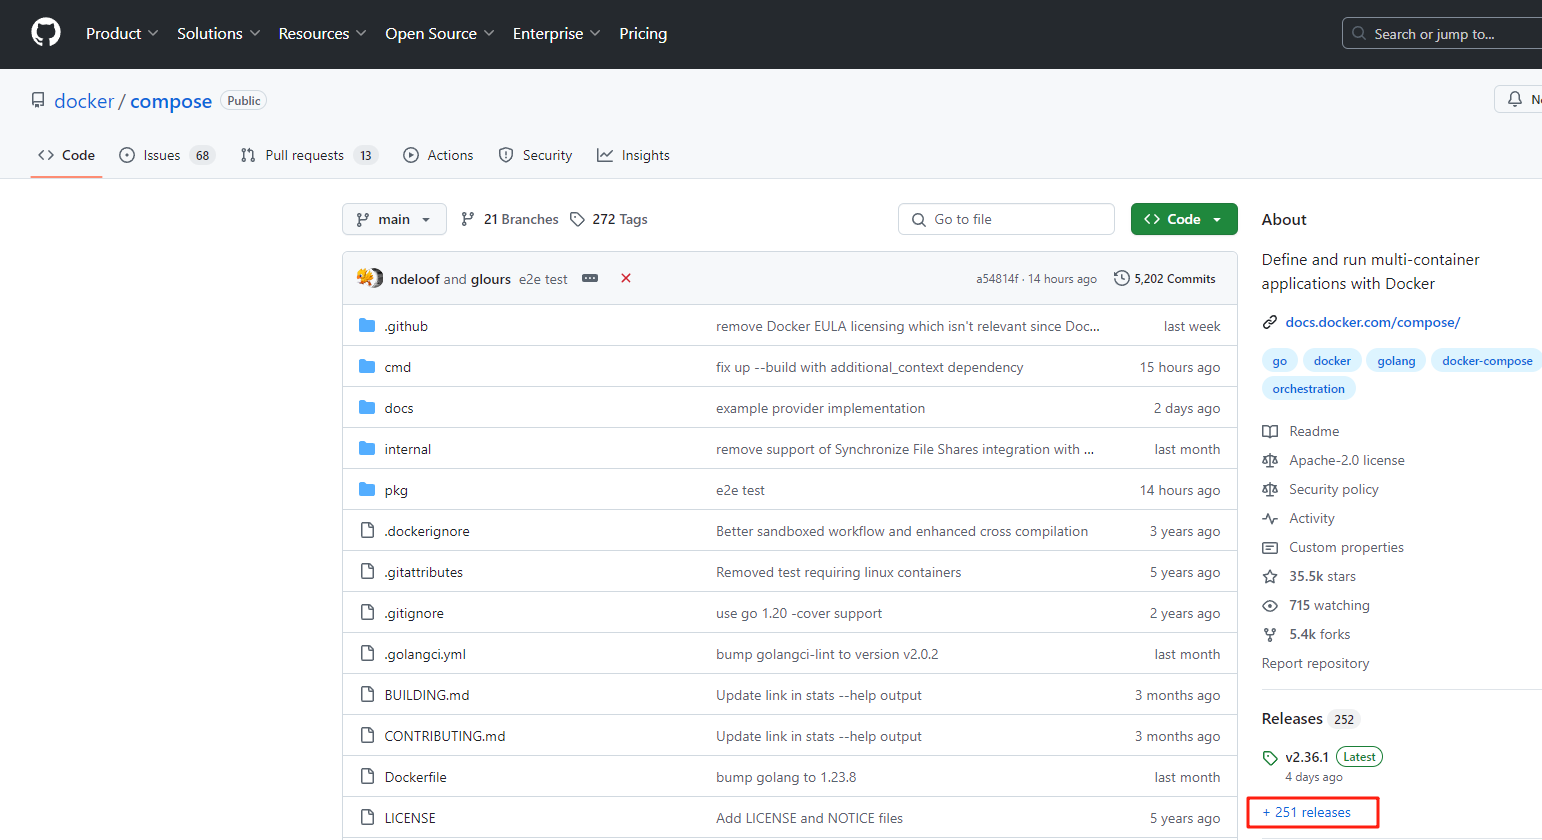The width and height of the screenshot is (1542, 840).
Task: Open the main branch selector dropdown
Action: pyautogui.click(x=394, y=219)
